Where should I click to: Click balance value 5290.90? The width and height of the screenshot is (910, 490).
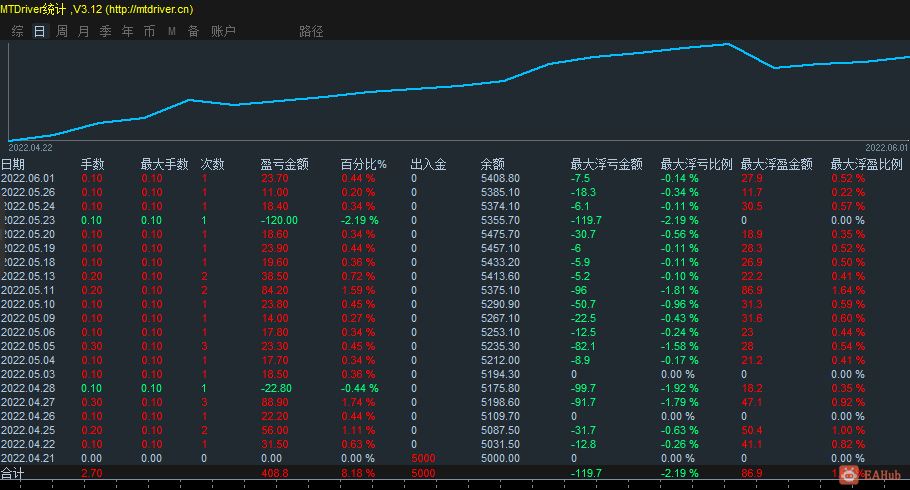pos(500,304)
